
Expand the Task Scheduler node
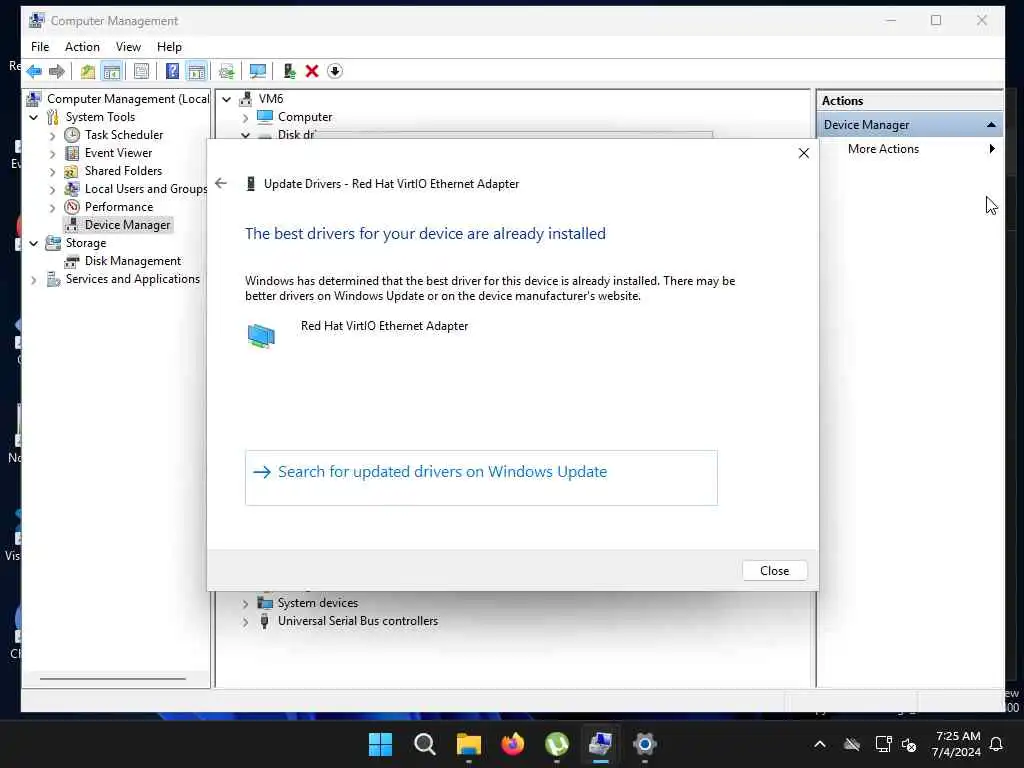pyautogui.click(x=53, y=136)
